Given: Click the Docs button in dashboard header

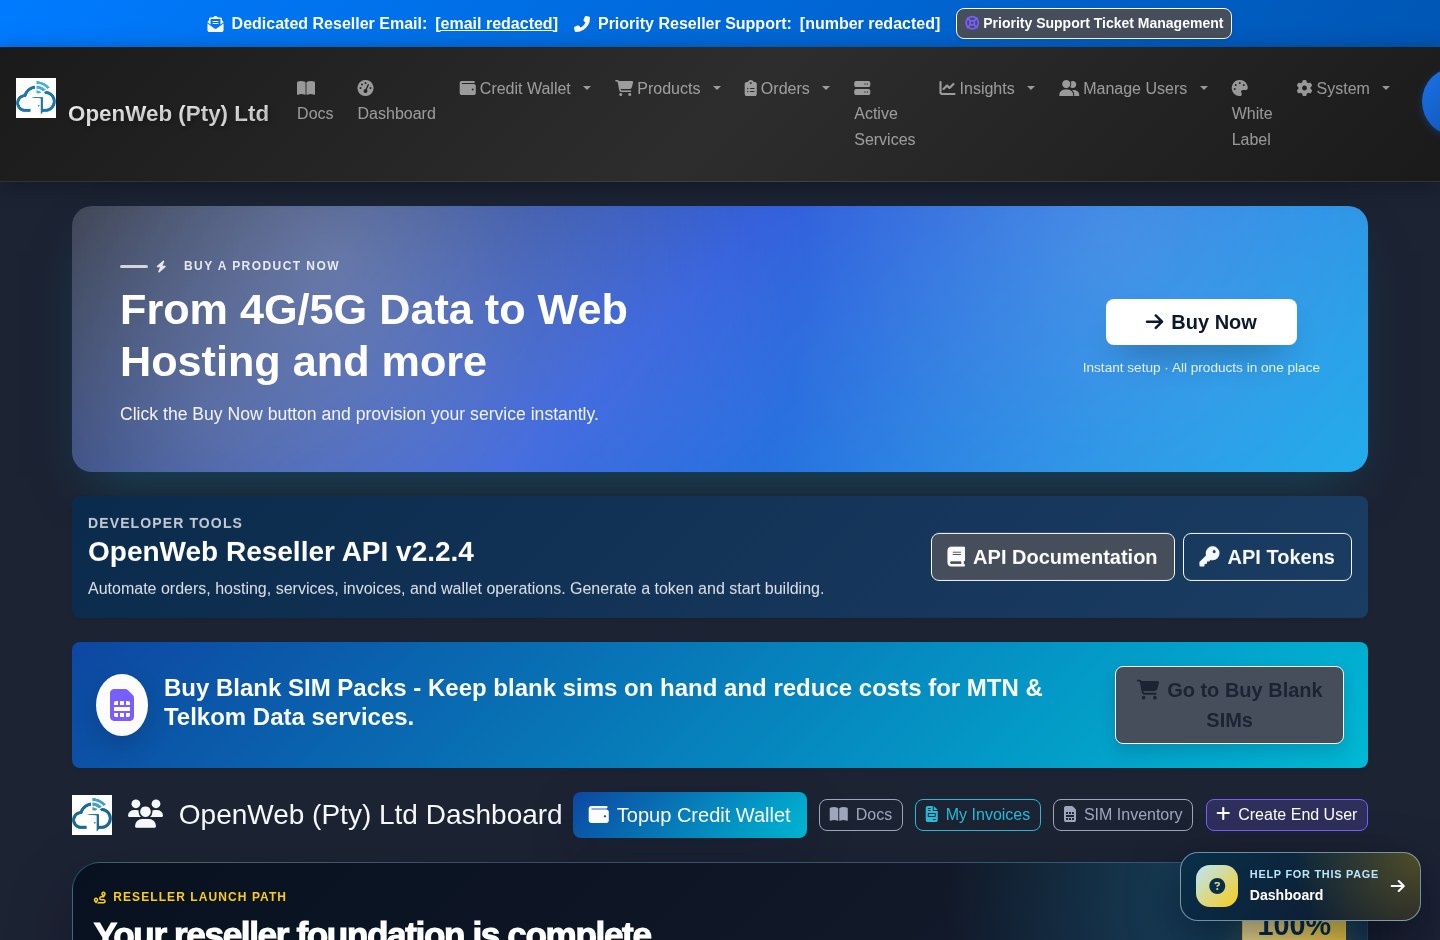Looking at the screenshot, I should tap(861, 815).
